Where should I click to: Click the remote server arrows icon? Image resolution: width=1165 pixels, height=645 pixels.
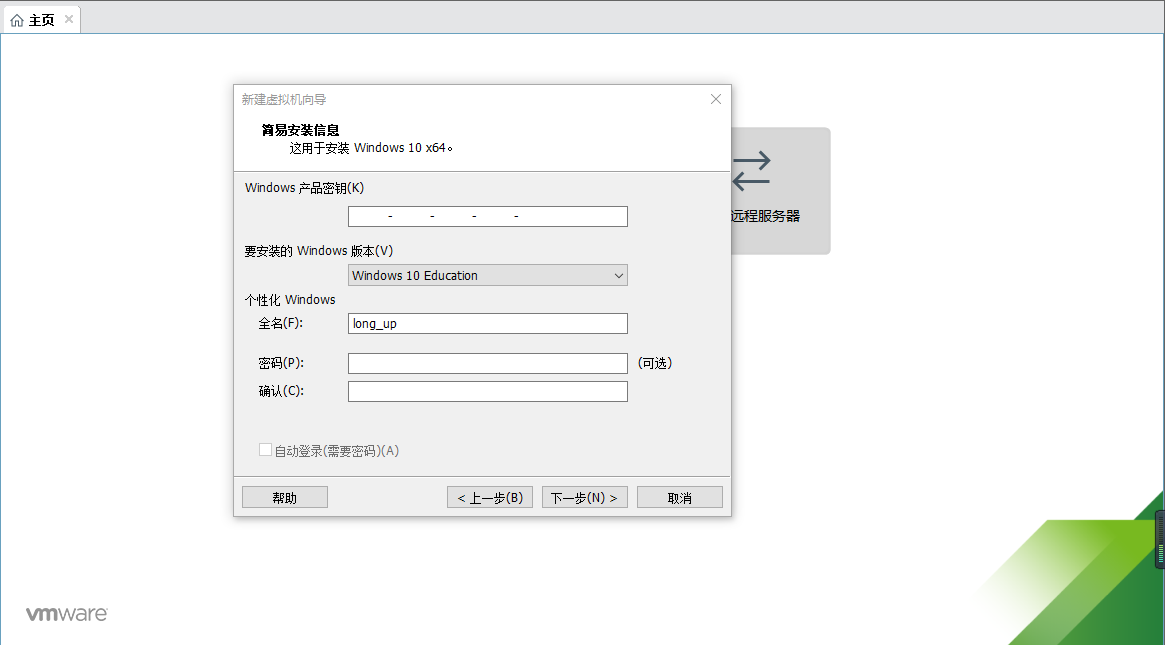click(751, 170)
